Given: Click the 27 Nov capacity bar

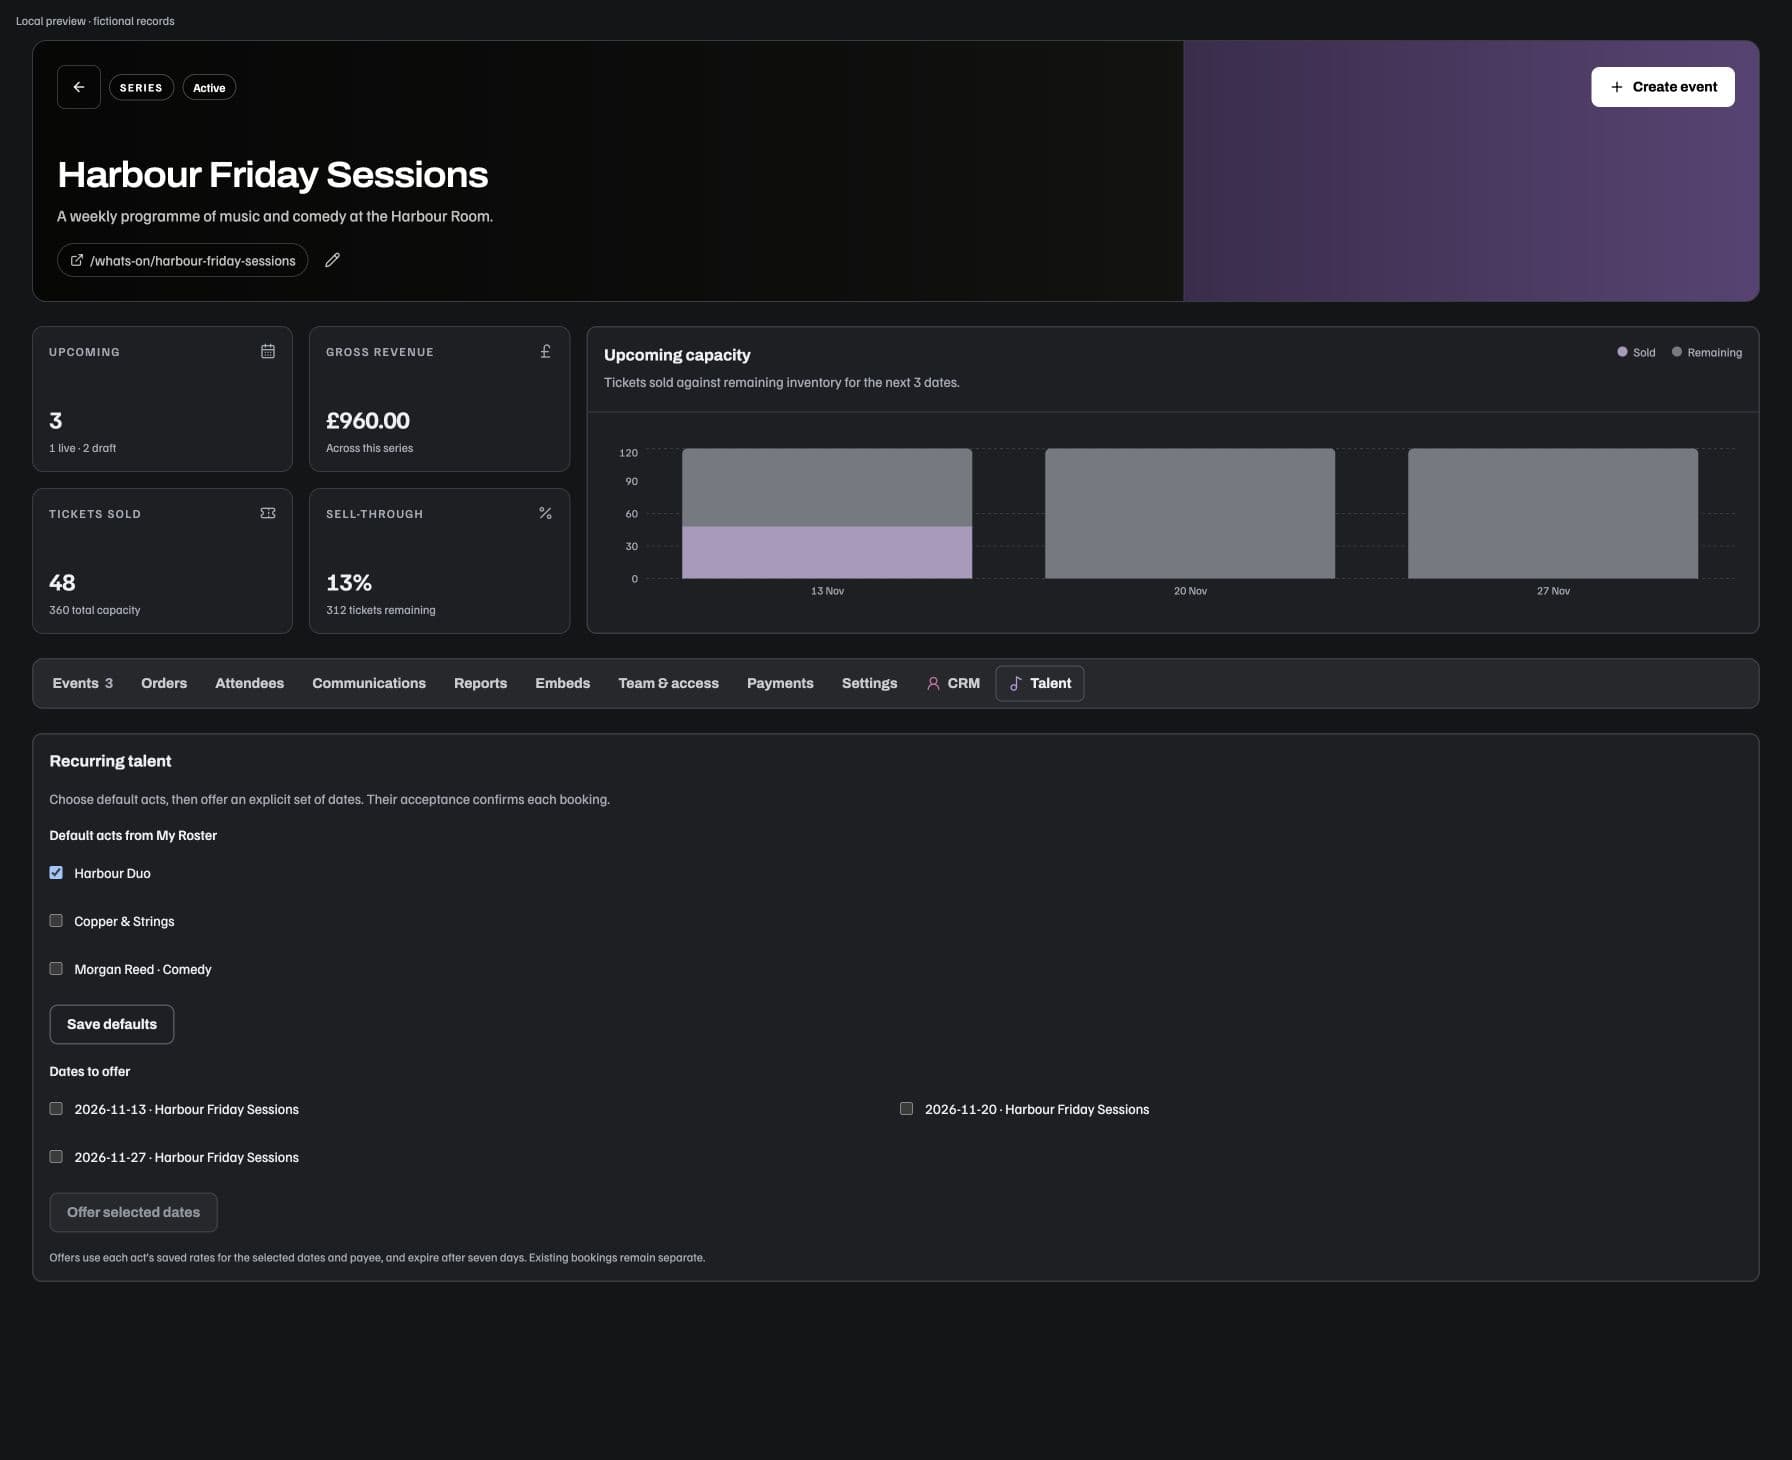Looking at the screenshot, I should tap(1553, 513).
